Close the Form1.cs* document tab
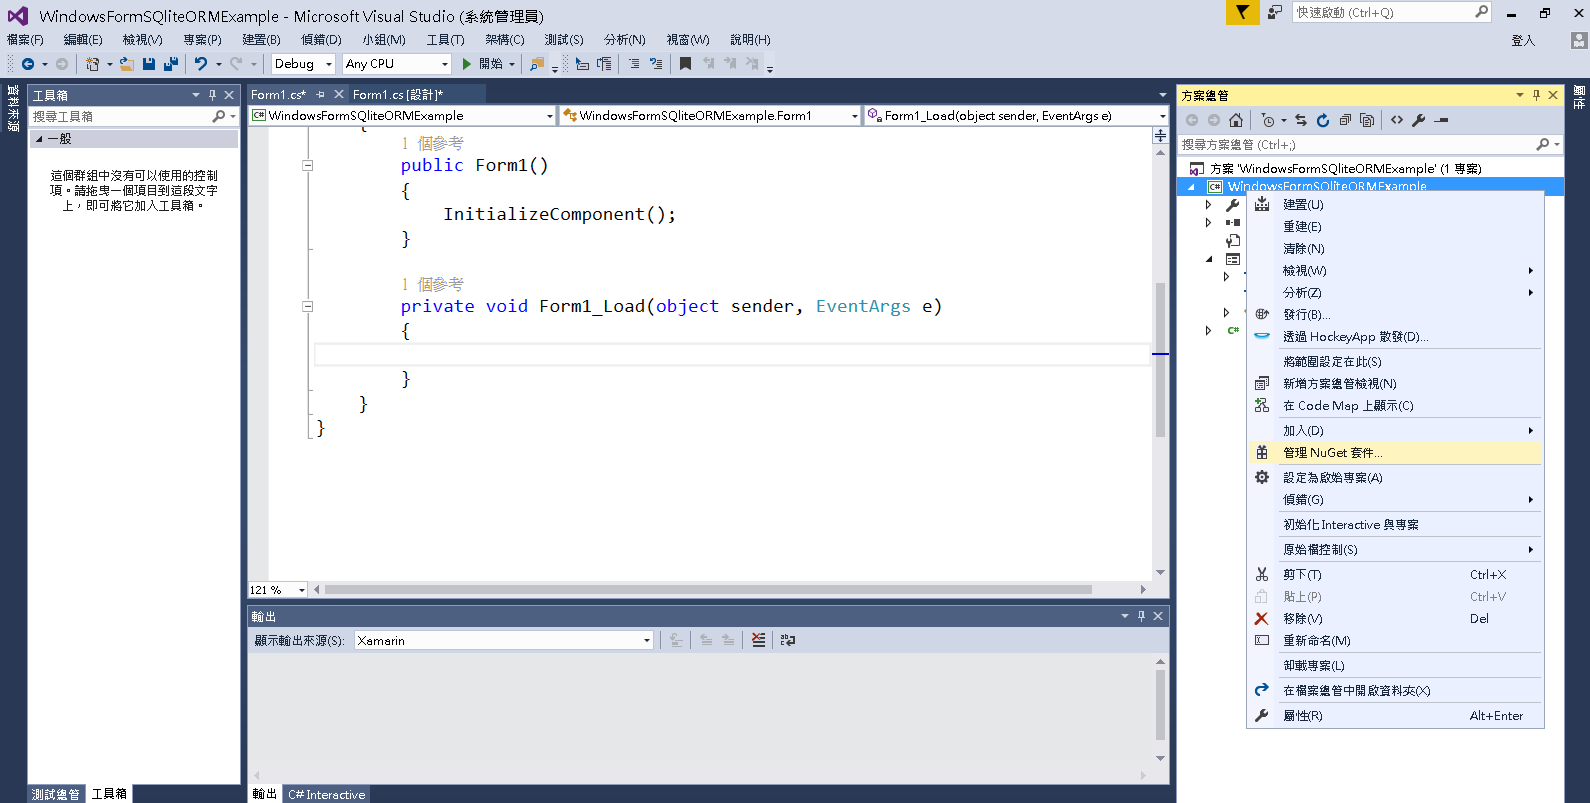 pos(339,94)
